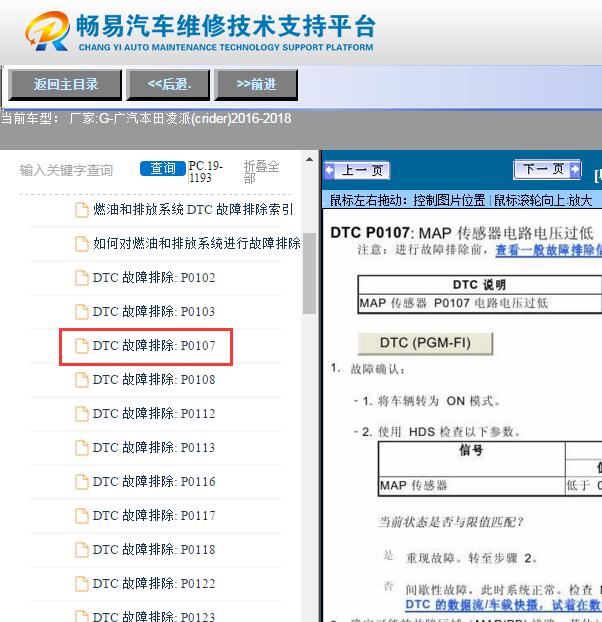The height and width of the screenshot is (622, 602).
Task: Click document icon beside P0122
Action: point(82,584)
